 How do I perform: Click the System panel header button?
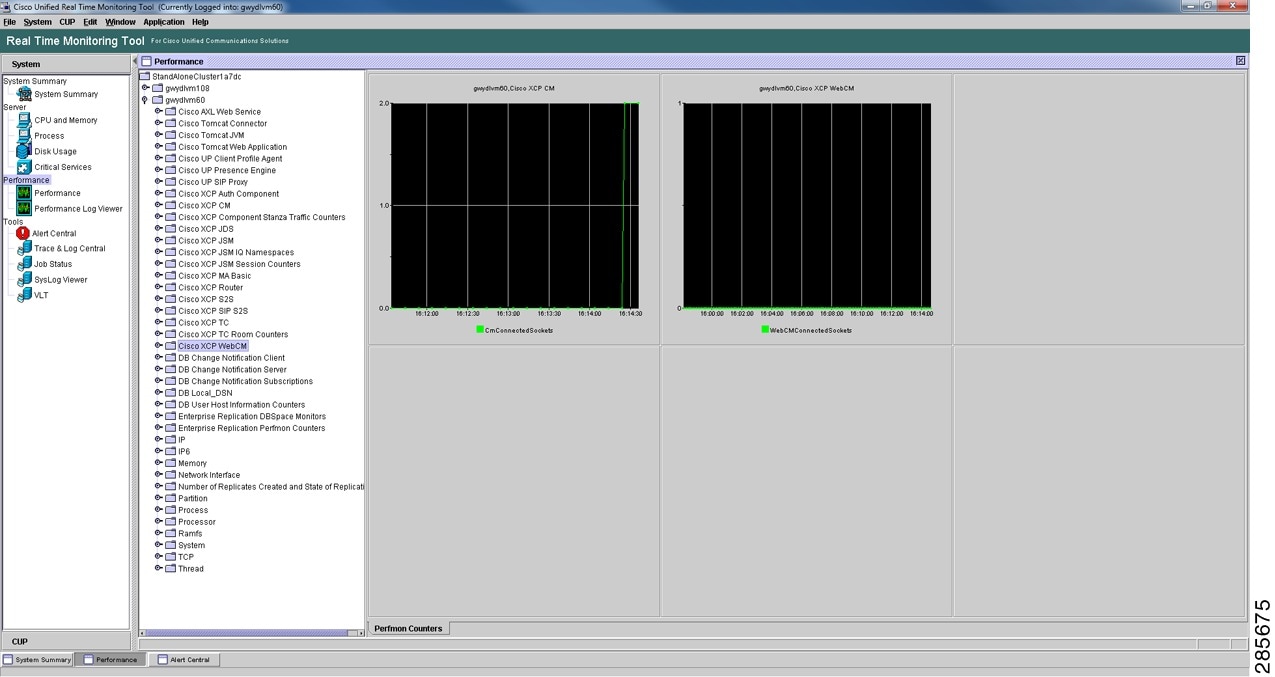(x=66, y=64)
